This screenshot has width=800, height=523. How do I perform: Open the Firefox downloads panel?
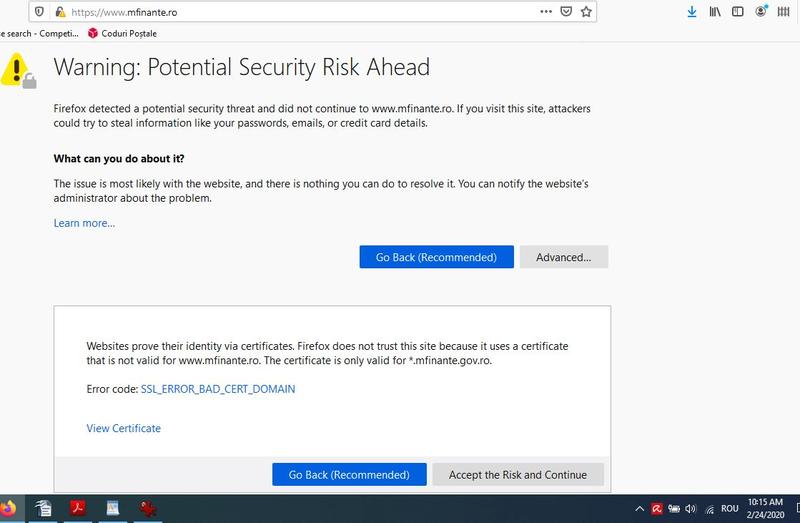click(x=692, y=12)
